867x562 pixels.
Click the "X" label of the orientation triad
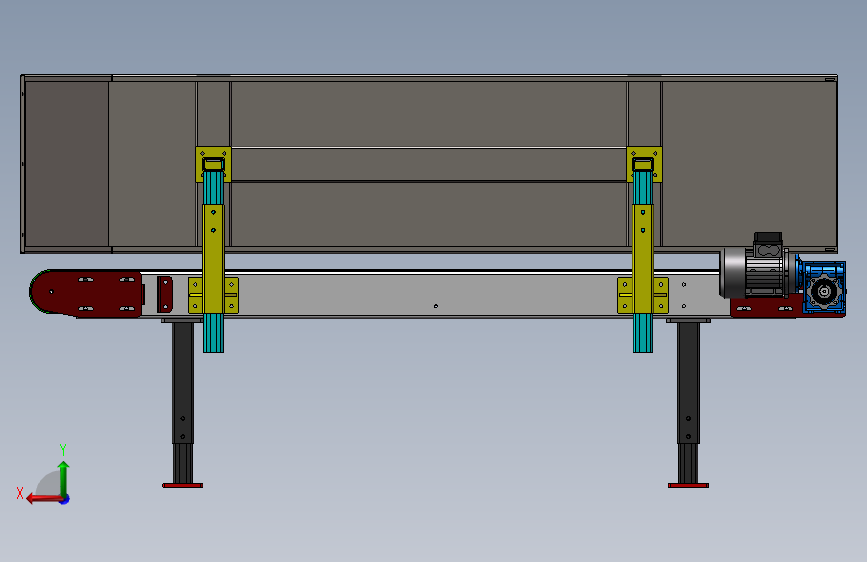tap(20, 493)
